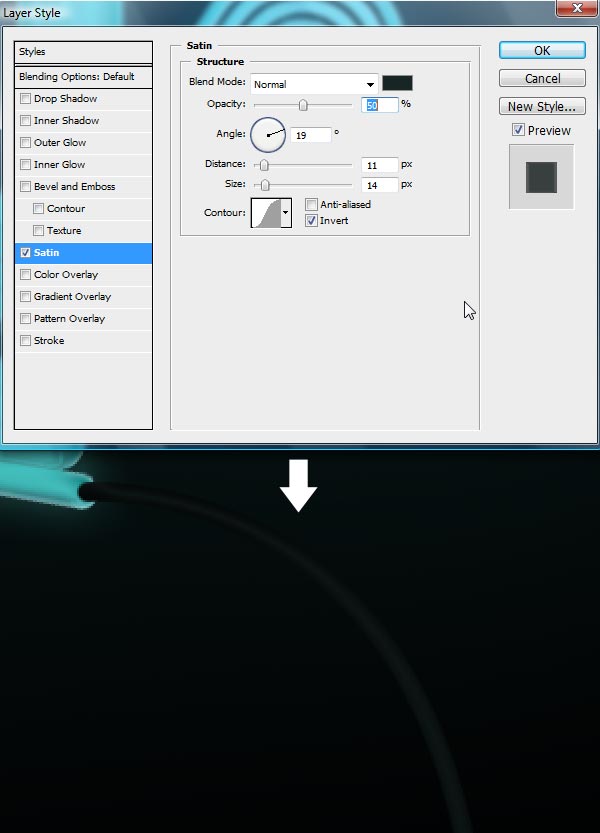
Task: Enable the Gradient Overlay checkbox
Action: (25, 296)
